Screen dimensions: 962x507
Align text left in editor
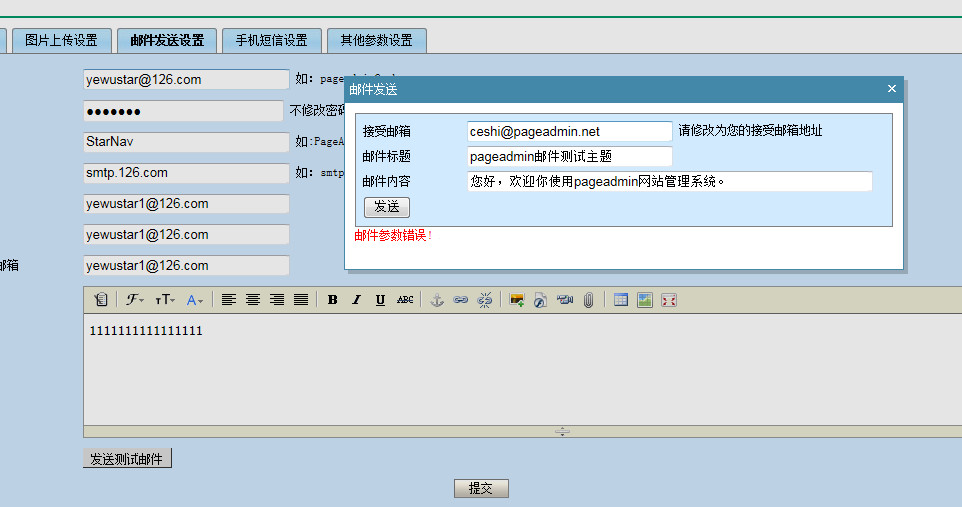(x=229, y=300)
